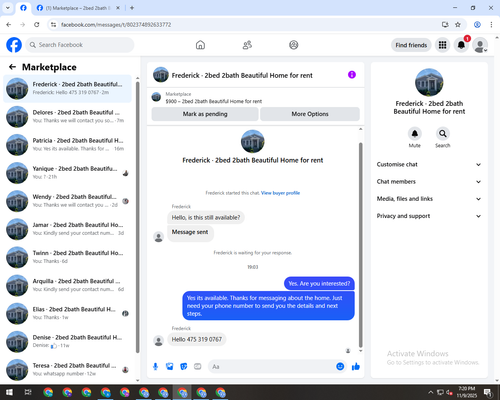Viewport: 500px width, 400px height.
Task: Open the $900 2bed 2bath listing link
Action: 214,101
